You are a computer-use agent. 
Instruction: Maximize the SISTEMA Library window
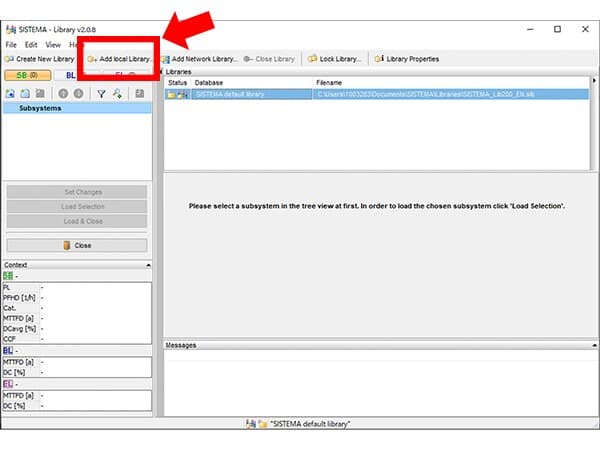coord(558,29)
